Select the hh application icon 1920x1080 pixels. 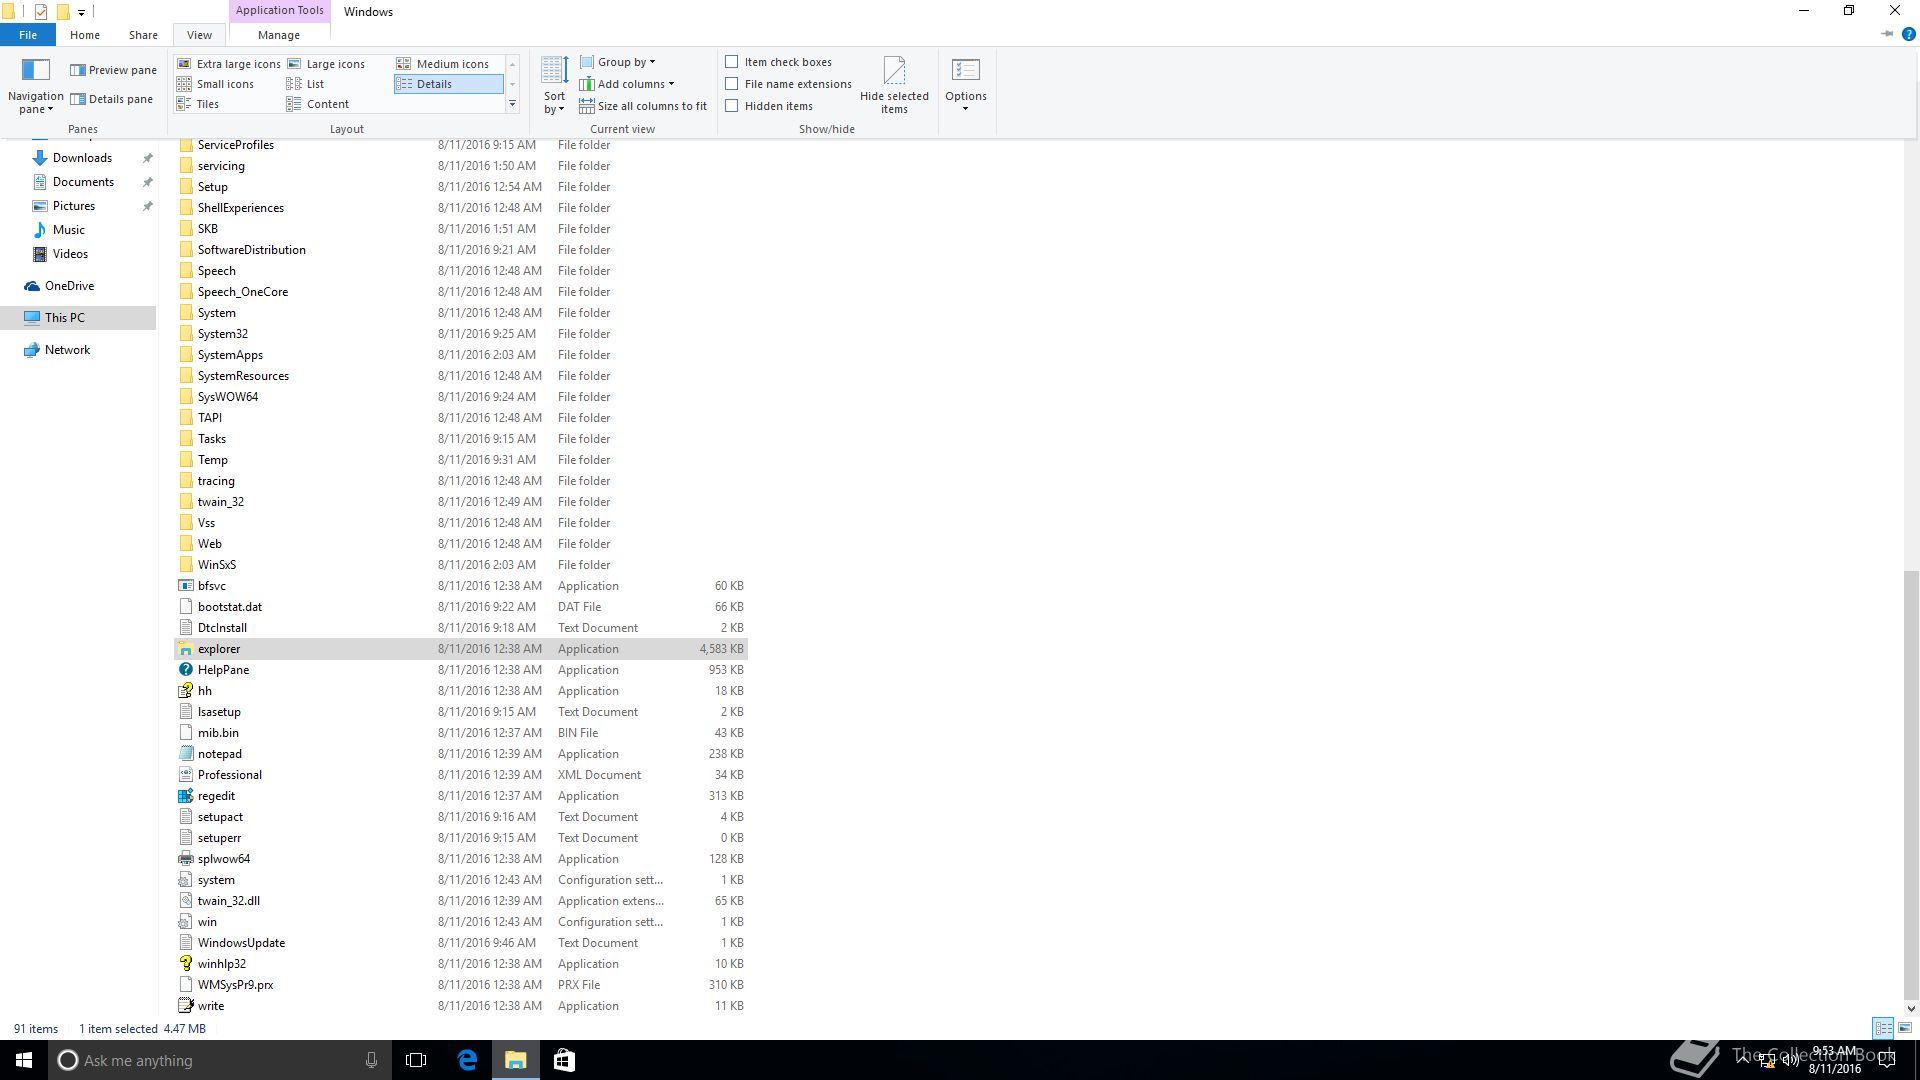(185, 691)
